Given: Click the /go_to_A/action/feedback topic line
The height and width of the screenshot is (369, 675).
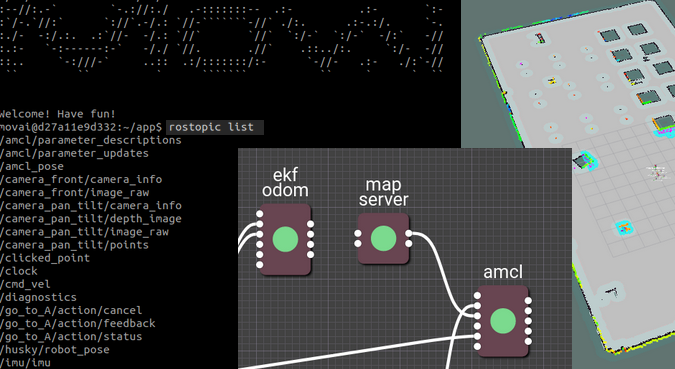Looking at the screenshot, I should point(77,323).
